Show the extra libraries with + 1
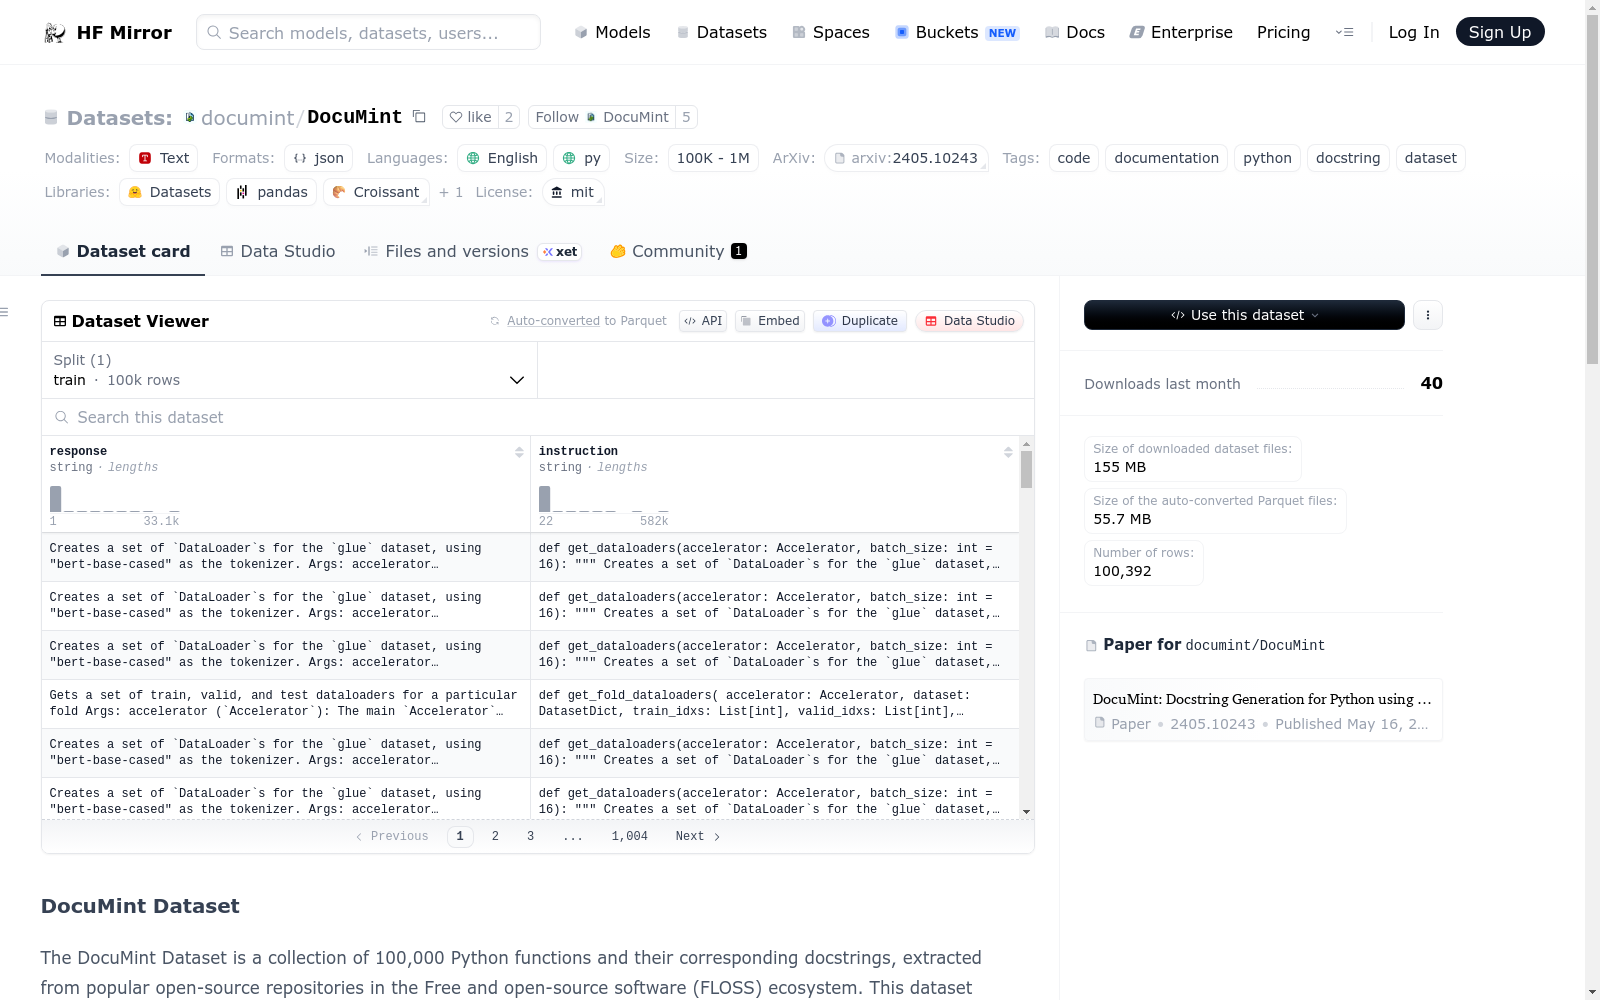 tap(451, 192)
